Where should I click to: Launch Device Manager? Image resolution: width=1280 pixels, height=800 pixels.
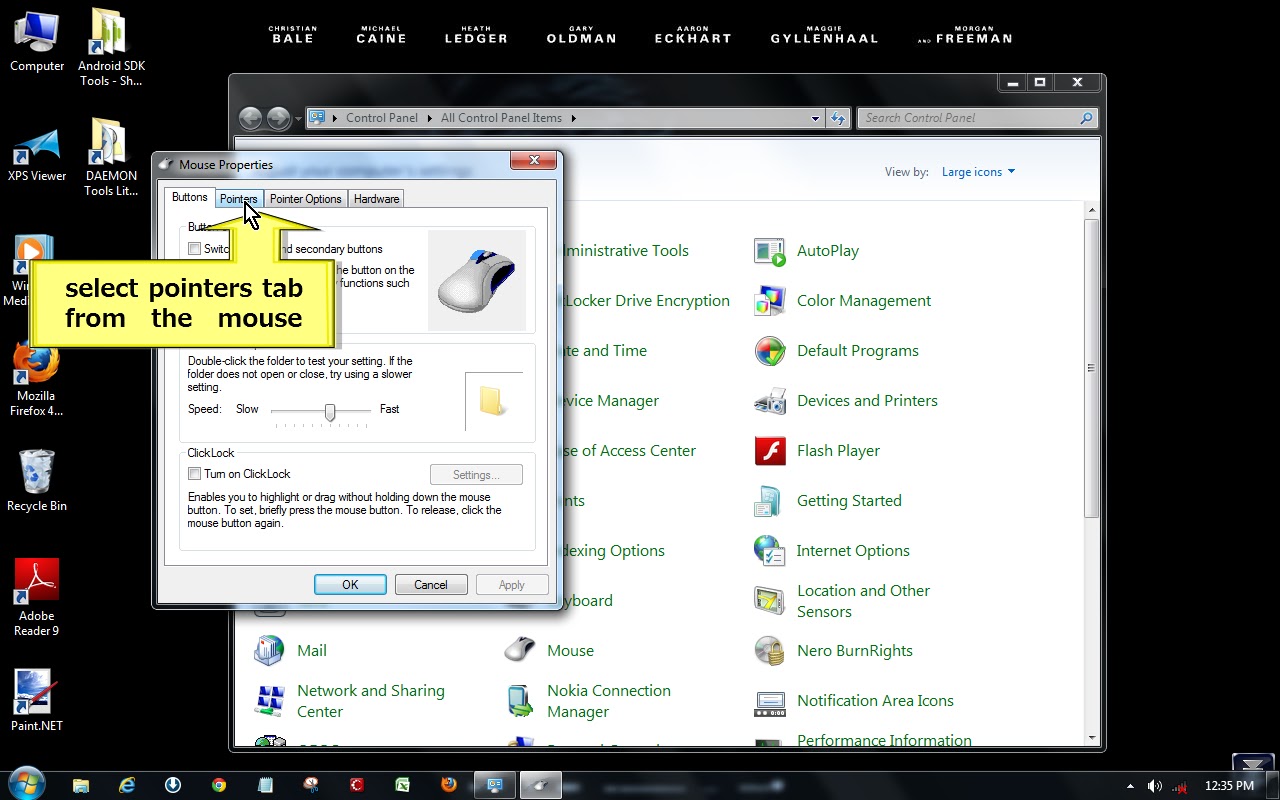pyautogui.click(x=611, y=400)
